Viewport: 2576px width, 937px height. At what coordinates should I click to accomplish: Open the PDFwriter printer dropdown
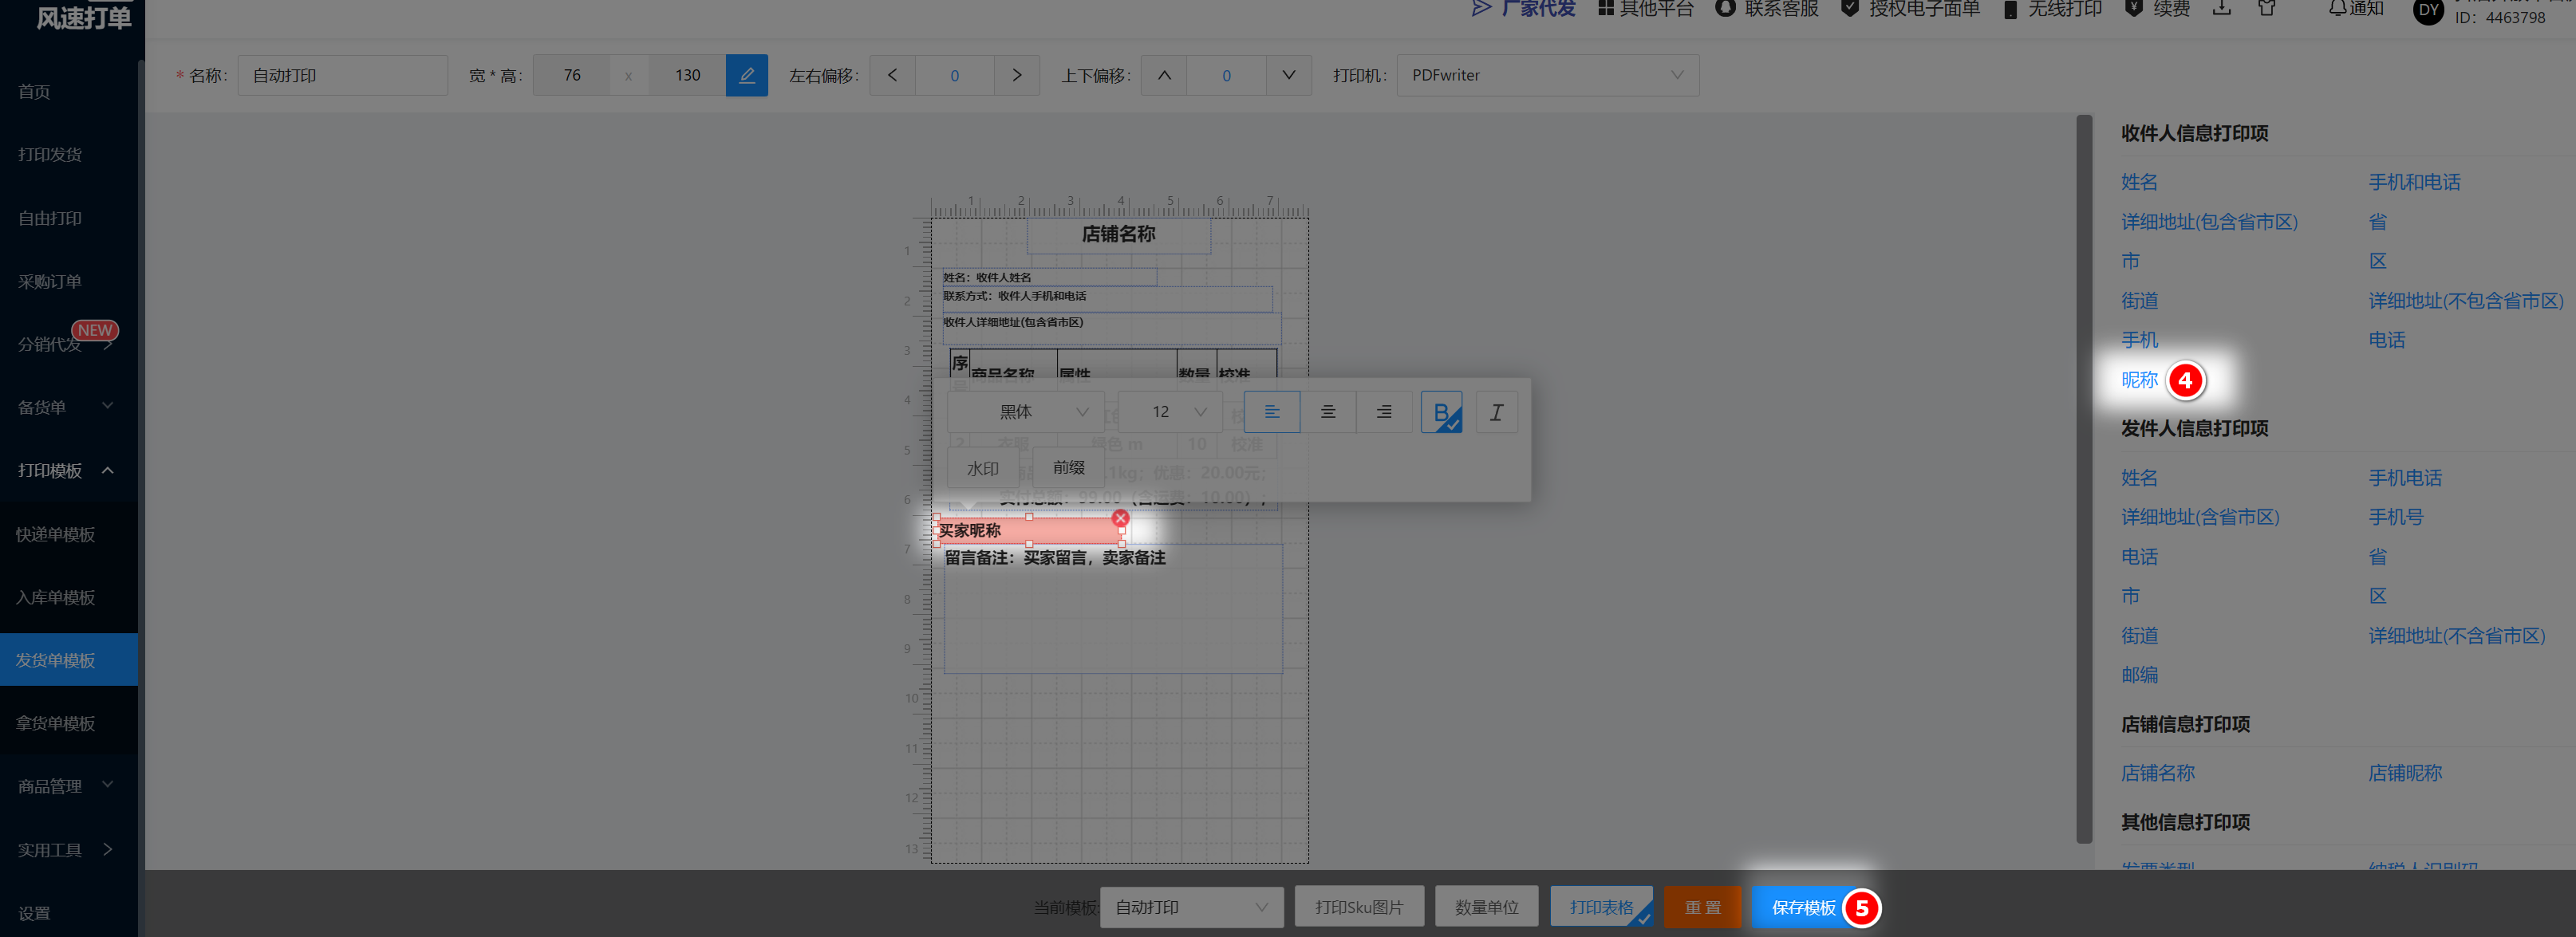(1546, 75)
